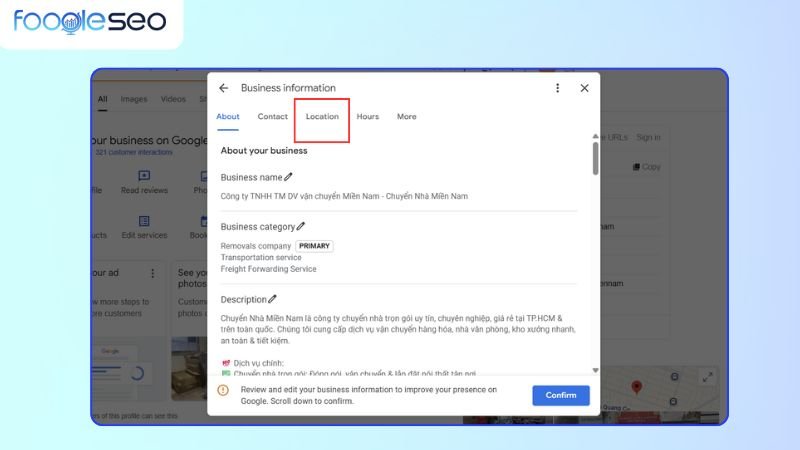
Task: Click the Sign in link
Action: (x=648, y=137)
